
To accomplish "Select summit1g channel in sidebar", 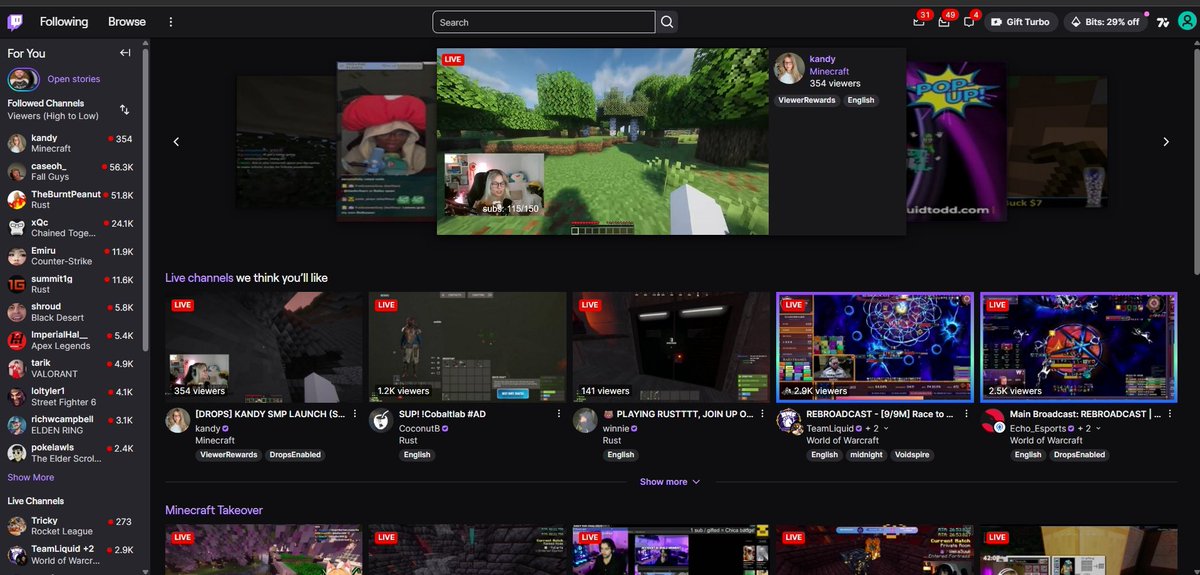I will 72,284.
